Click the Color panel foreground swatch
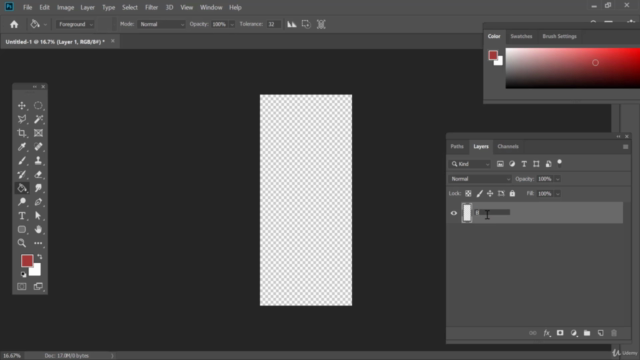The width and height of the screenshot is (640, 360). [x=493, y=55]
